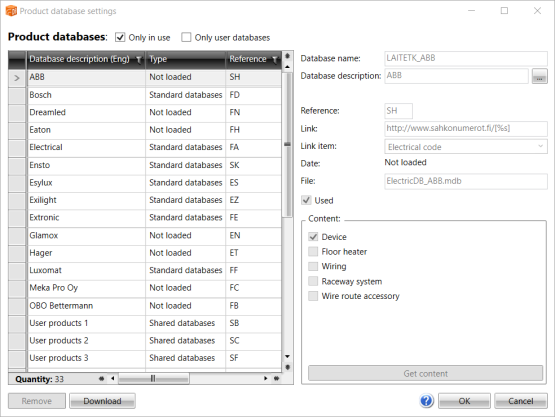Open the help question mark button
Viewport: 555px width, 417px height.
(x=427, y=401)
